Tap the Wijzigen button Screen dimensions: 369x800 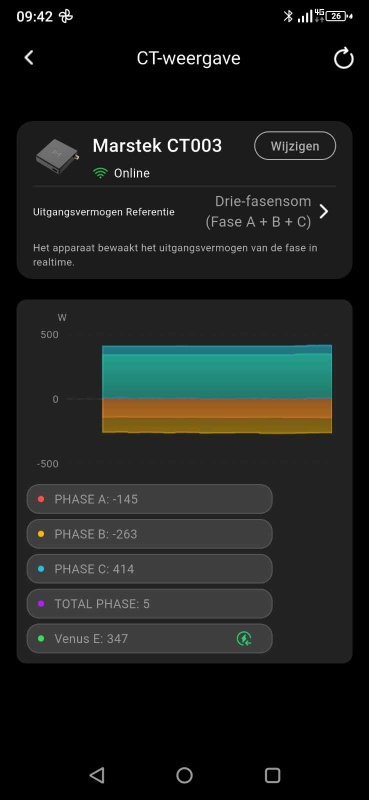click(295, 146)
